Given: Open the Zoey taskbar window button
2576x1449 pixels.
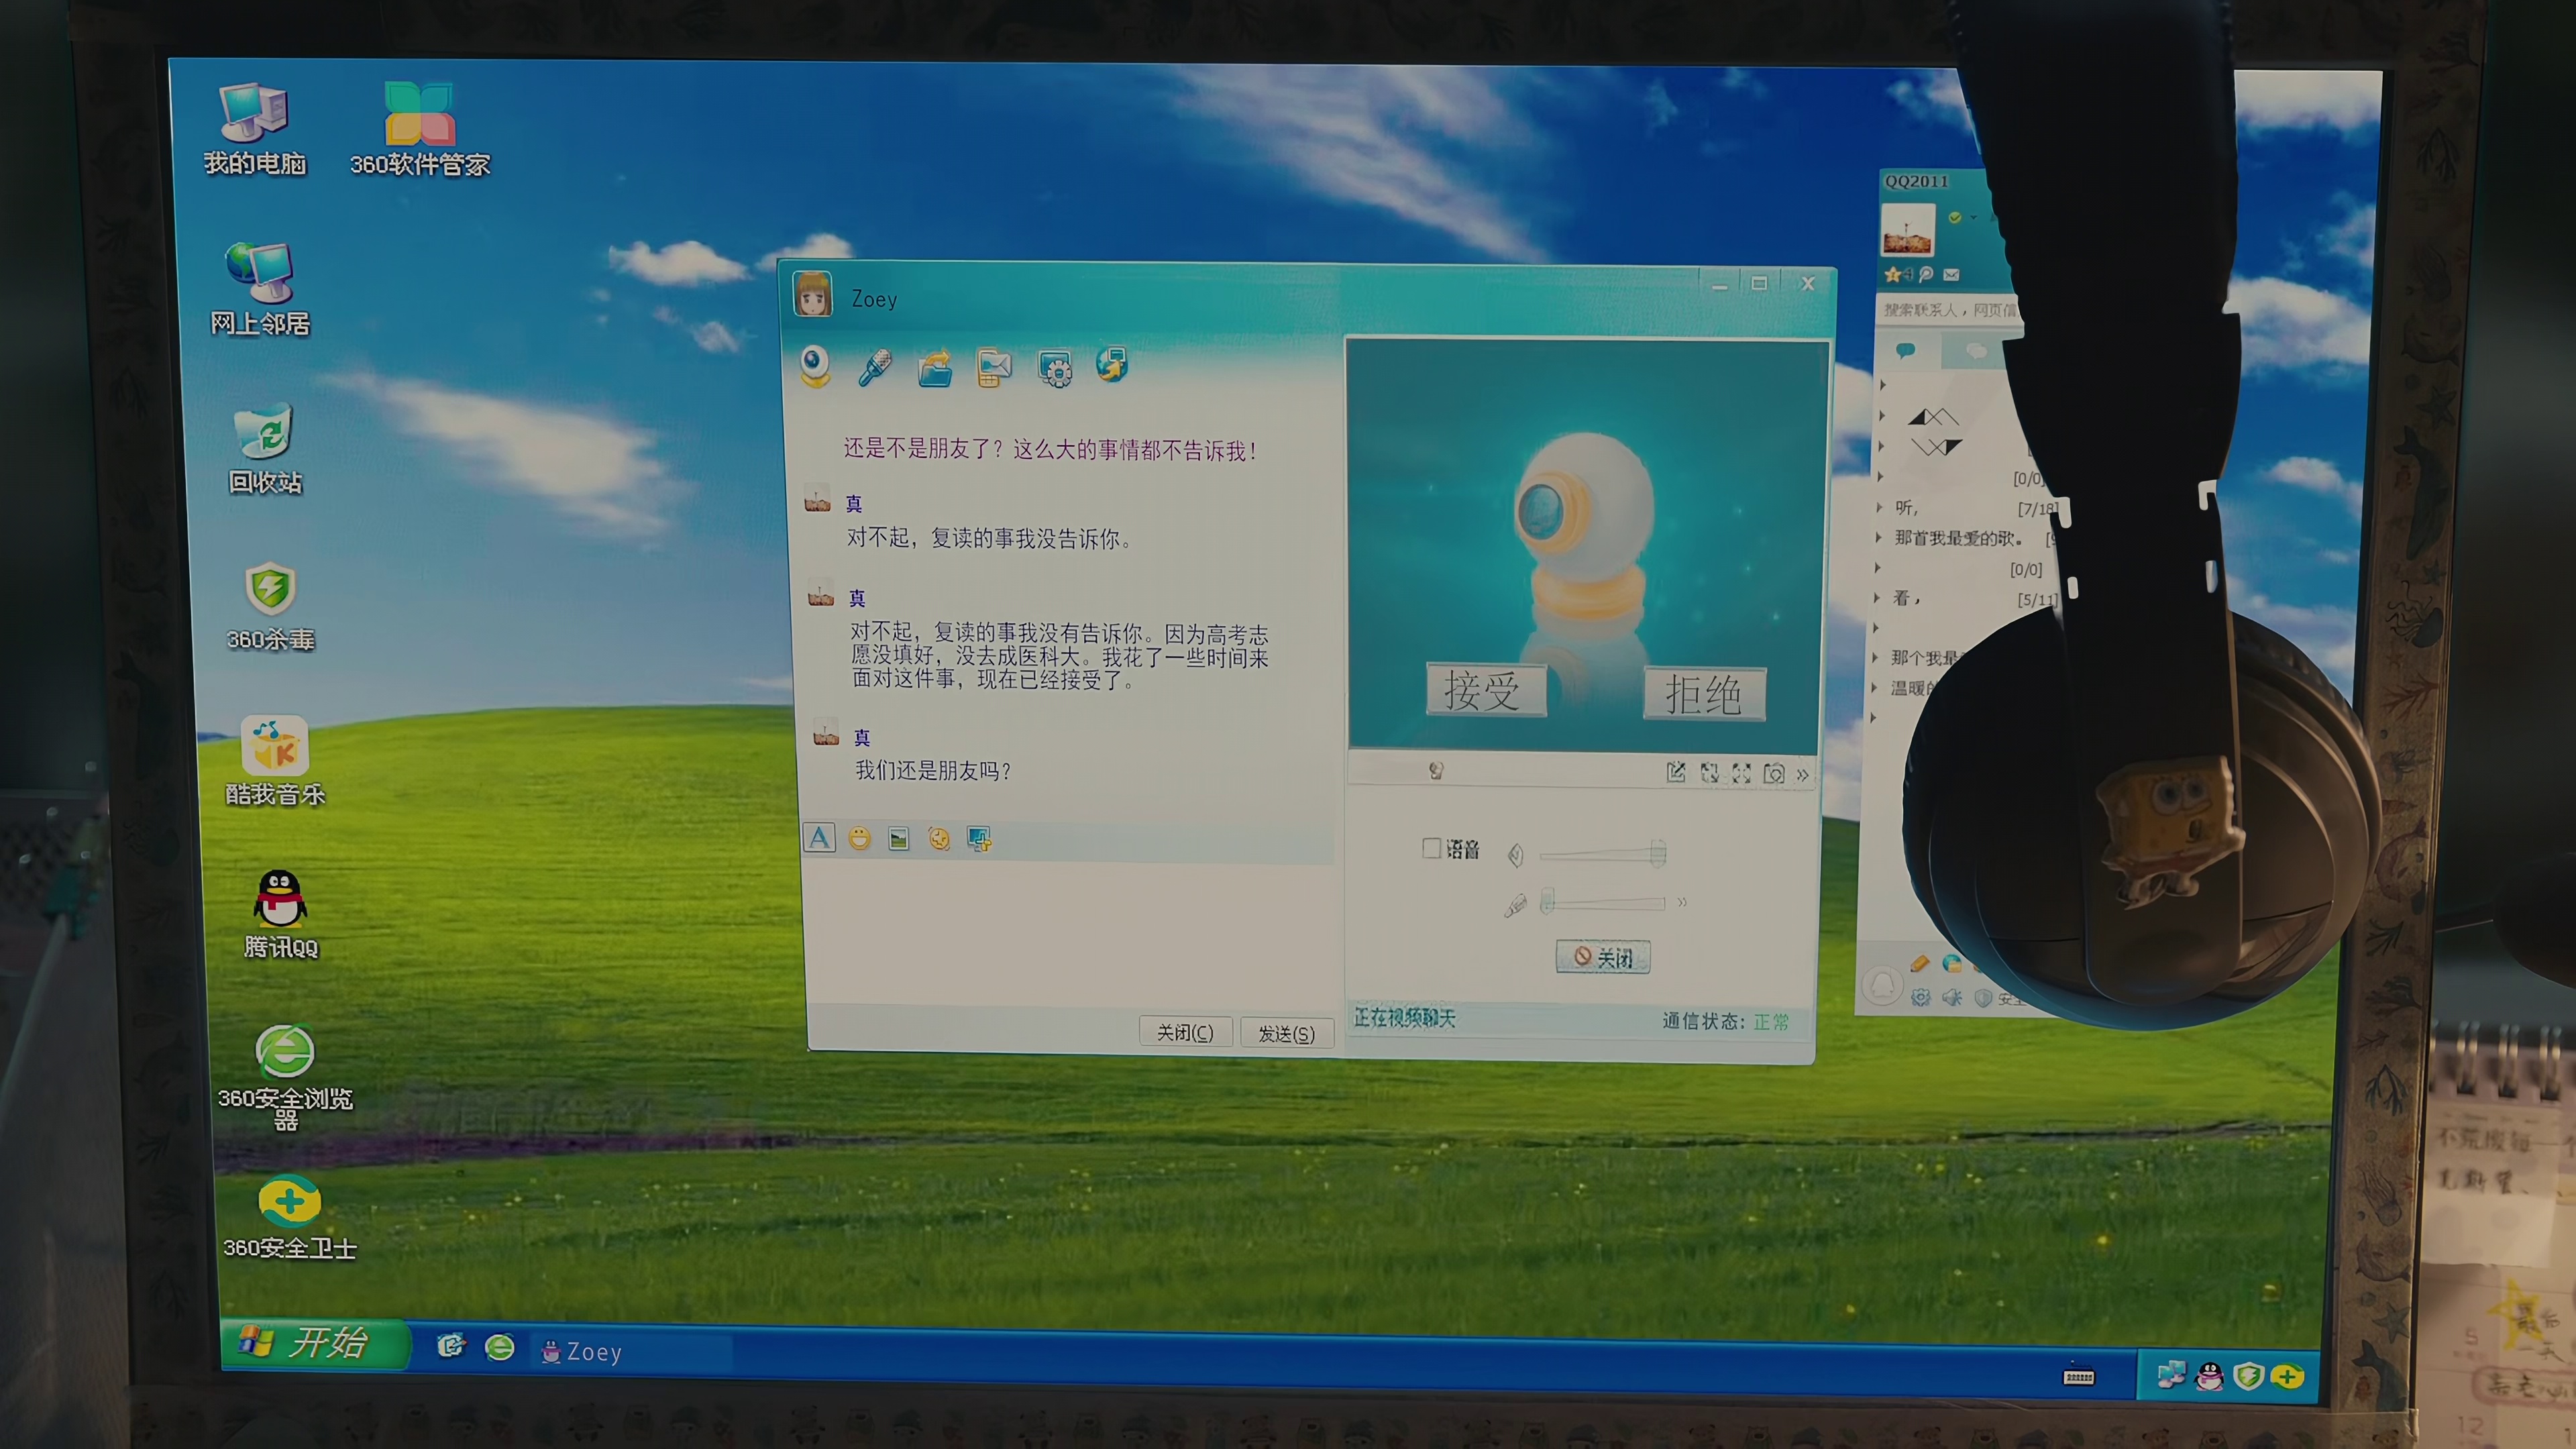Looking at the screenshot, I should (631, 1352).
